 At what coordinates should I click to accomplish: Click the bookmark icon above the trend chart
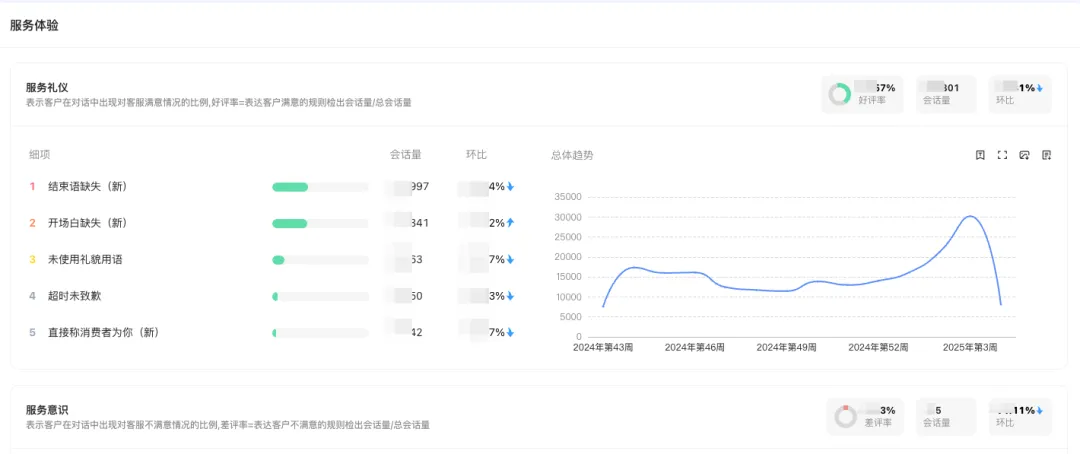pyautogui.click(x=980, y=155)
